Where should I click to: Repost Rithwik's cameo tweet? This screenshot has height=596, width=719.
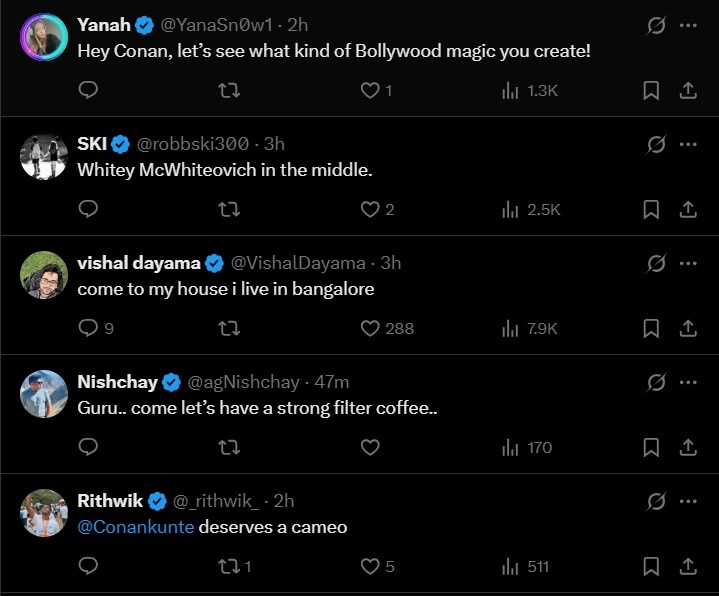point(229,566)
